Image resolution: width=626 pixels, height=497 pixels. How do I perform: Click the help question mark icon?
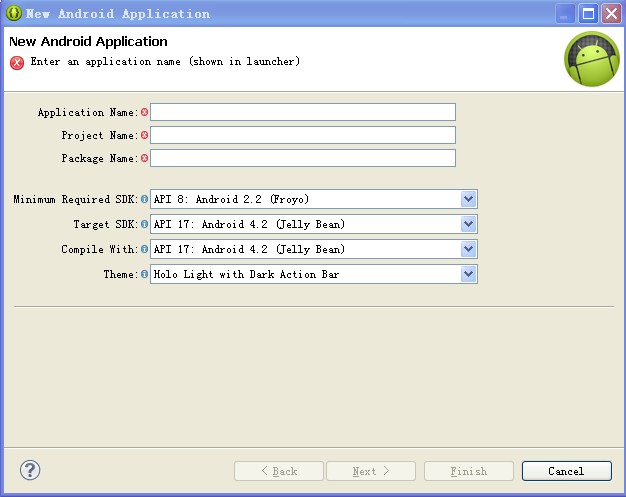[x=30, y=470]
